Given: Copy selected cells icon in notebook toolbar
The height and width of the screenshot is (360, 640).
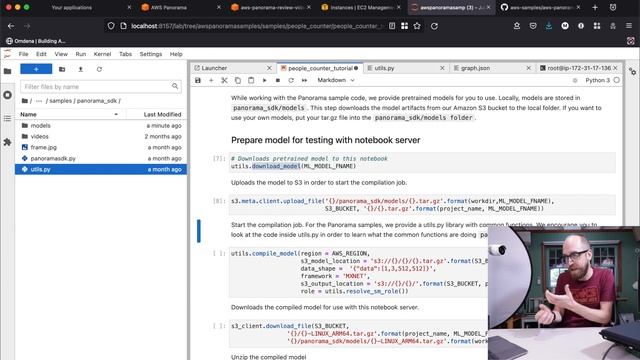Looking at the screenshot, I should 238,80.
